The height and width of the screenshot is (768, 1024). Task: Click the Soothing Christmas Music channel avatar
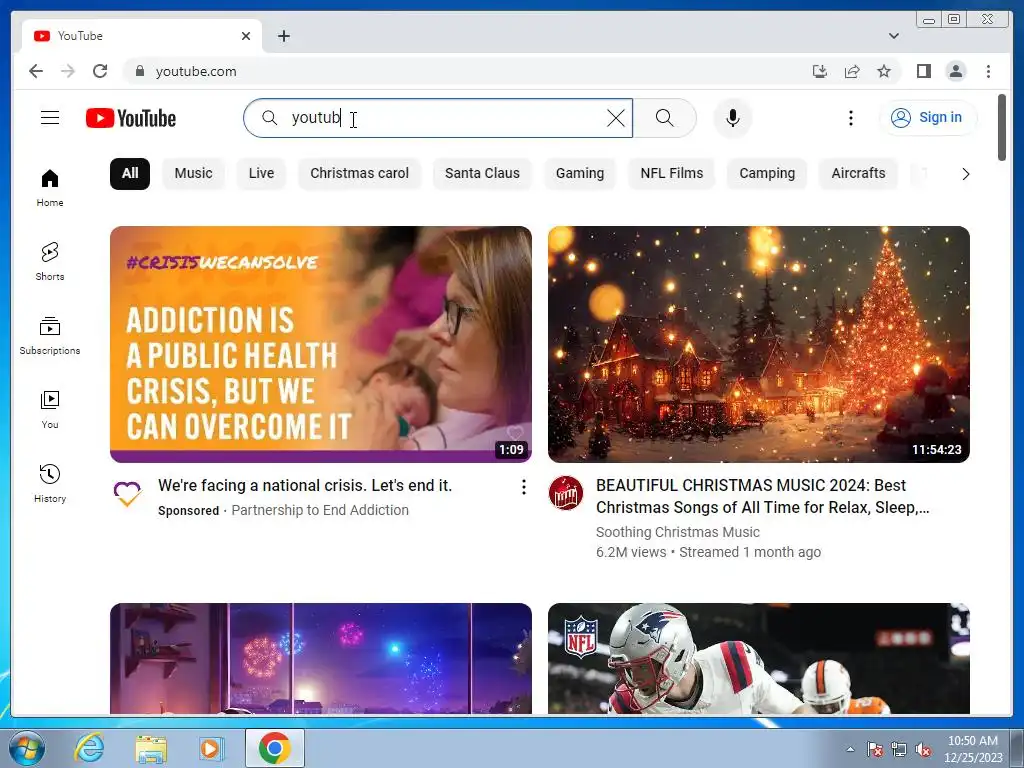[566, 492]
